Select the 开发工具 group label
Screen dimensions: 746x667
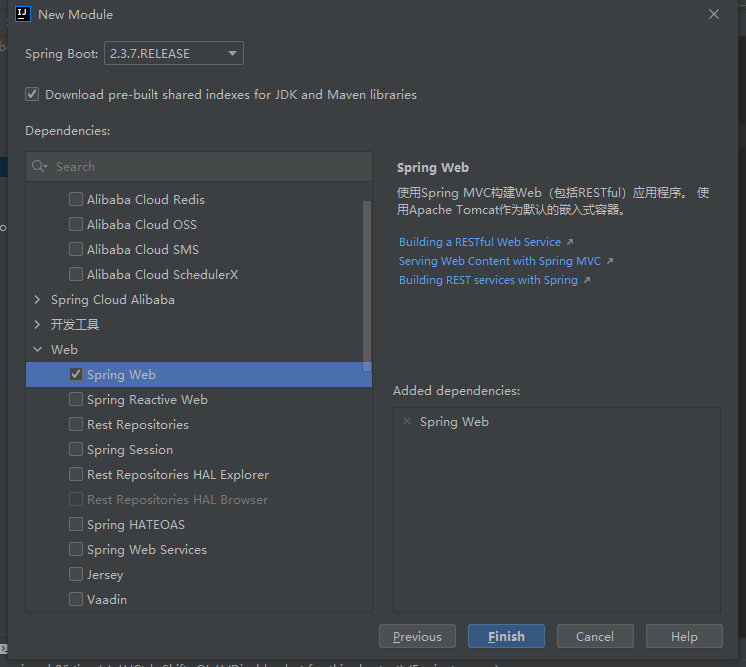pos(75,324)
